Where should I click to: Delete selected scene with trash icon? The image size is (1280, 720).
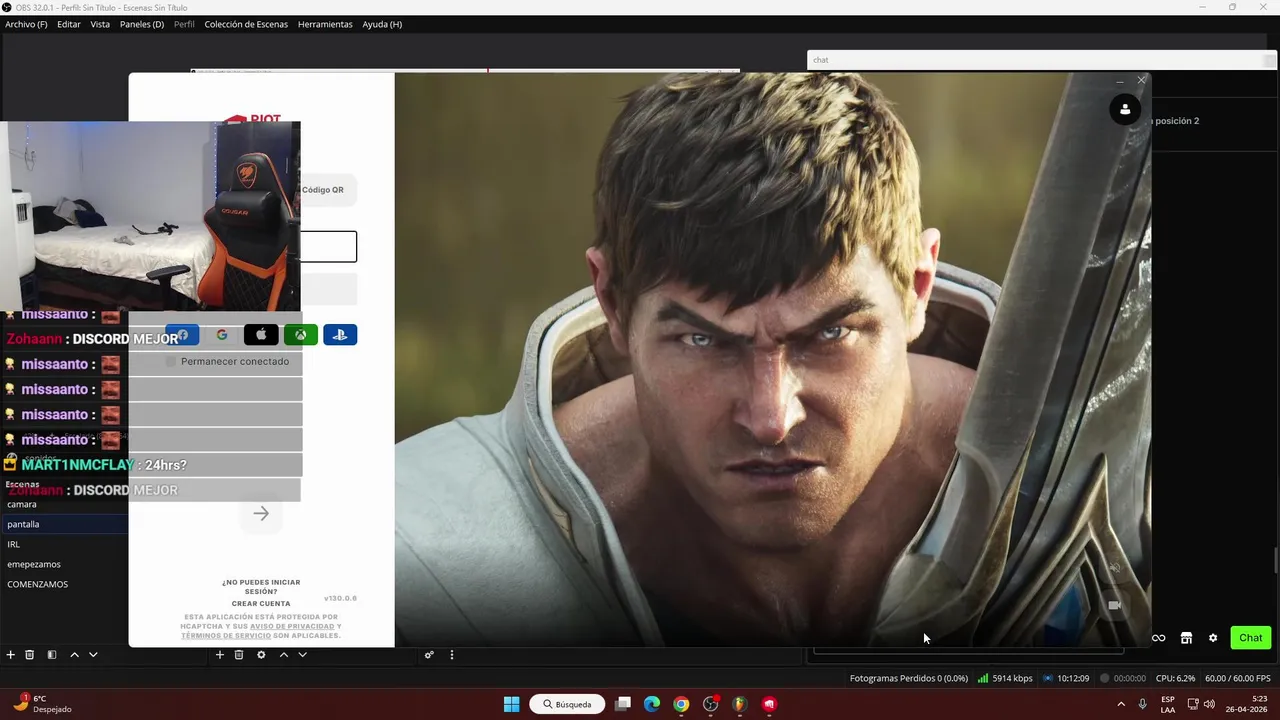pyautogui.click(x=30, y=655)
